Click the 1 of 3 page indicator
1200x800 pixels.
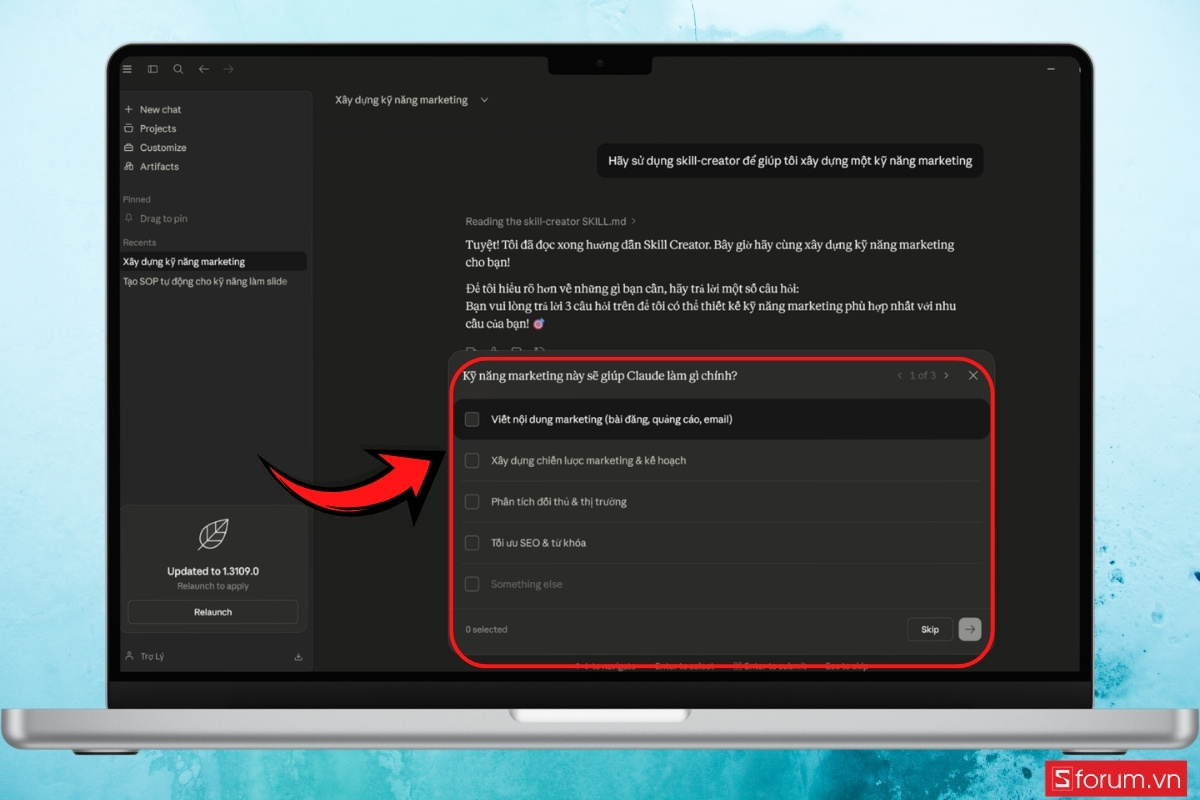923,375
